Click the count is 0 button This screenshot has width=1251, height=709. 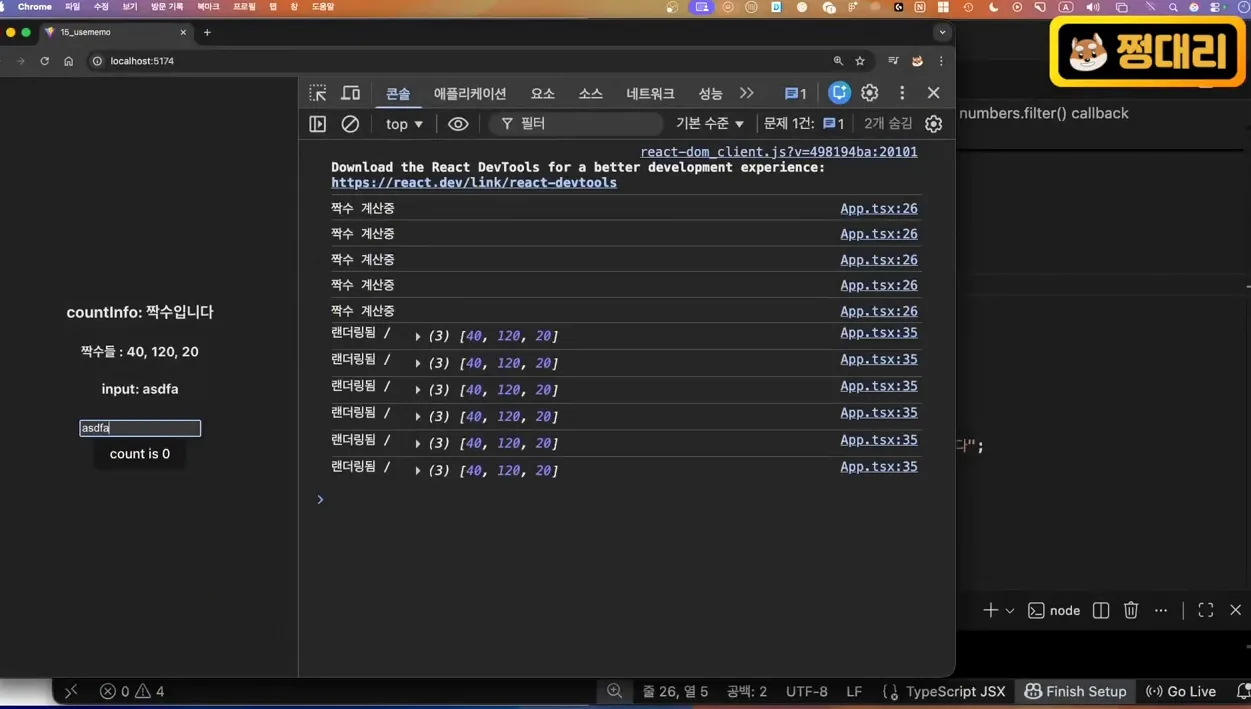(140, 454)
